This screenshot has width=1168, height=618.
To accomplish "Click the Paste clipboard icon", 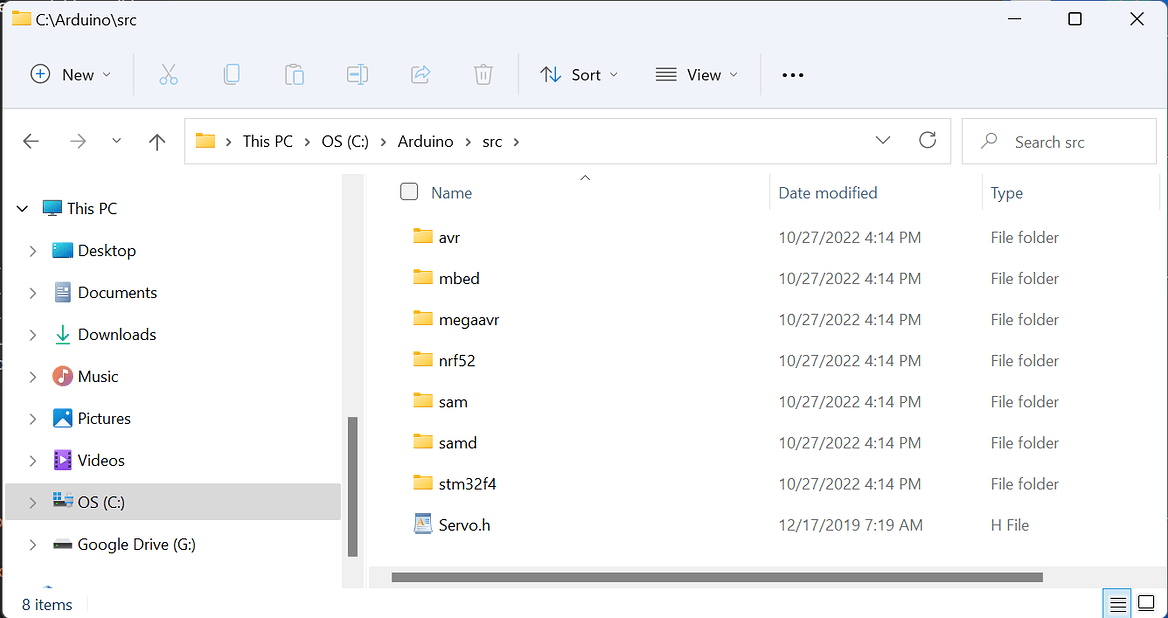I will [294, 75].
